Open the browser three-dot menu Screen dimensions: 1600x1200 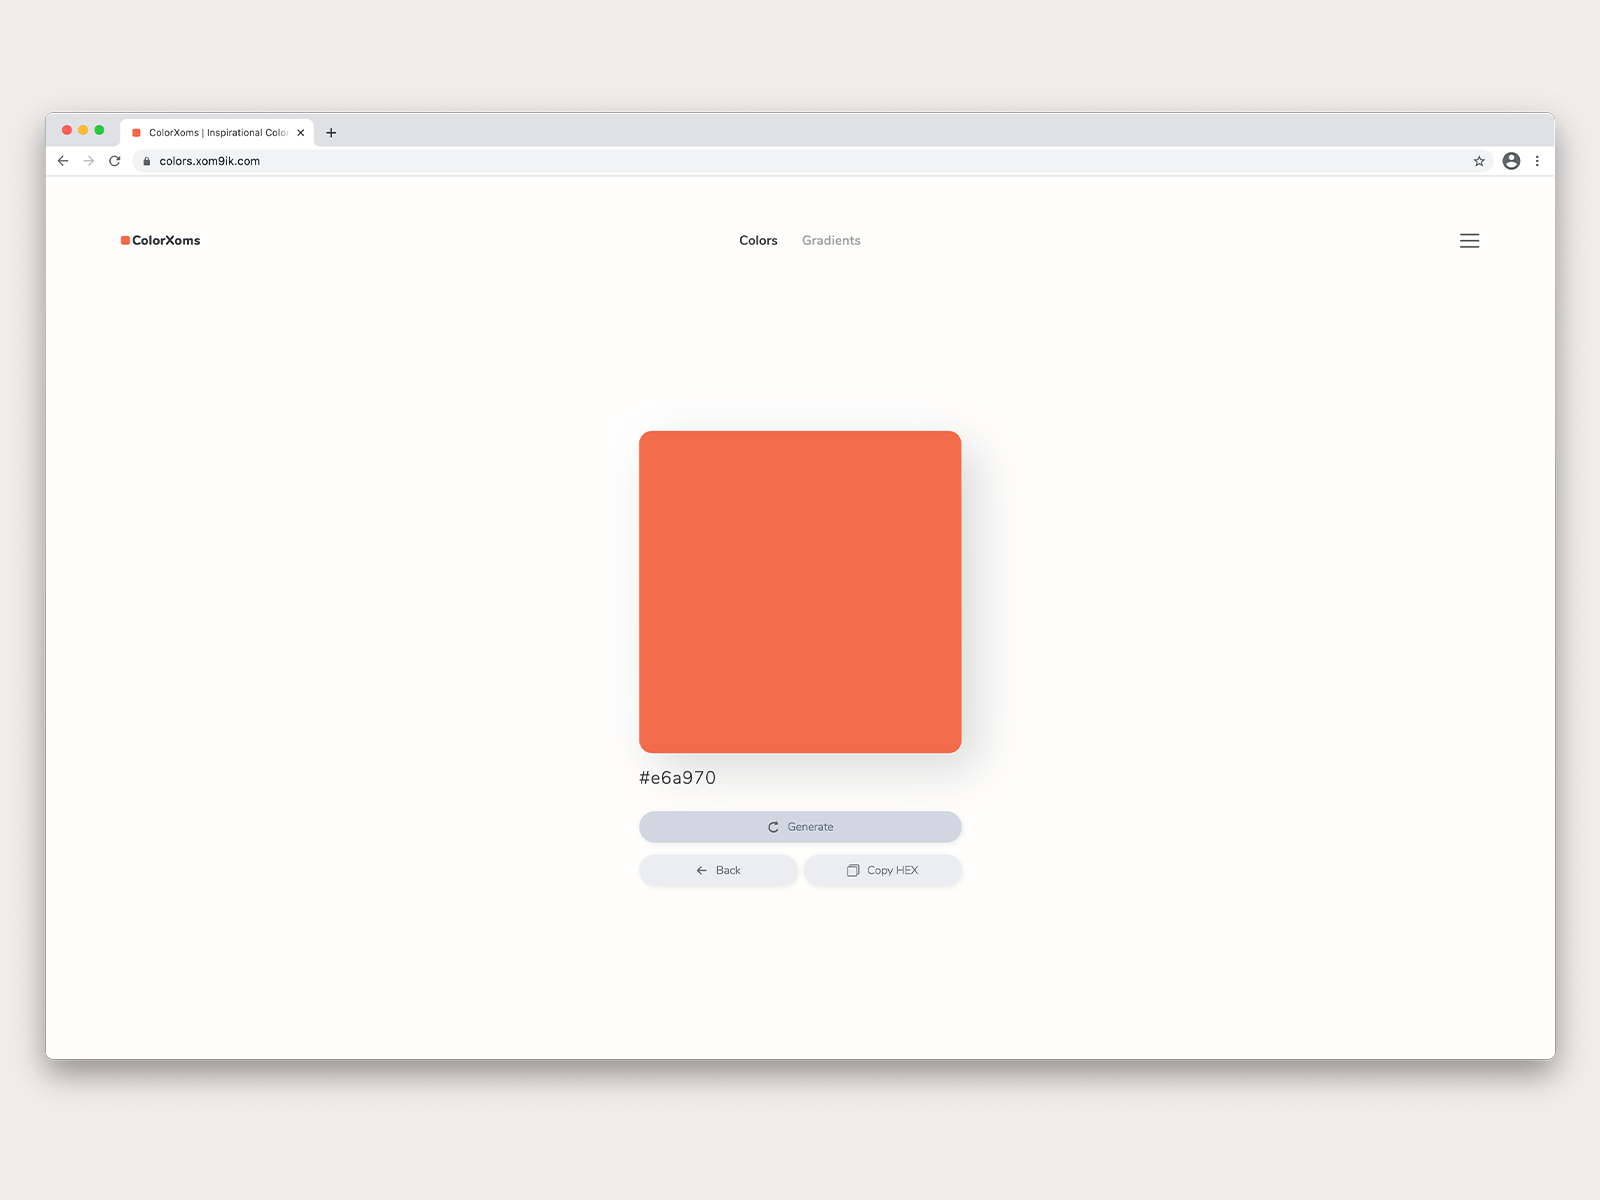click(x=1537, y=161)
